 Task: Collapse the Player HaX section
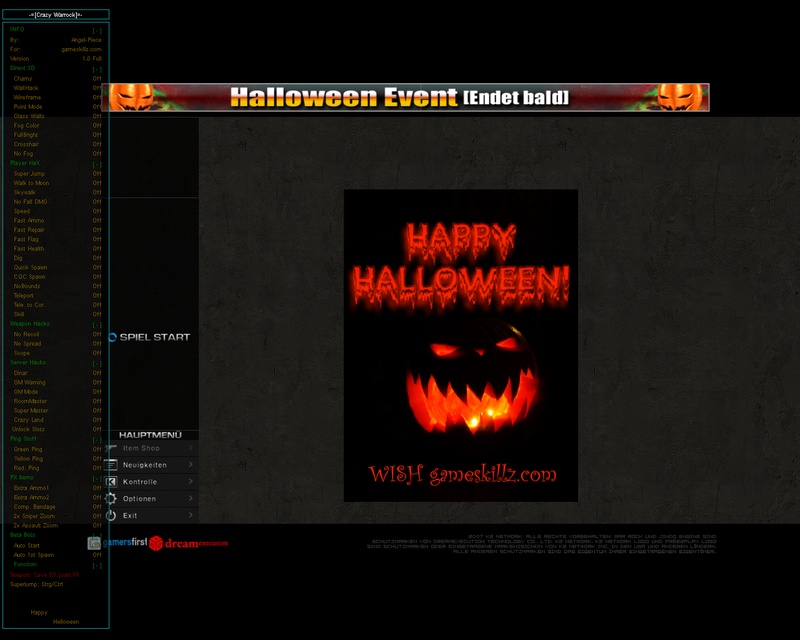(97, 164)
